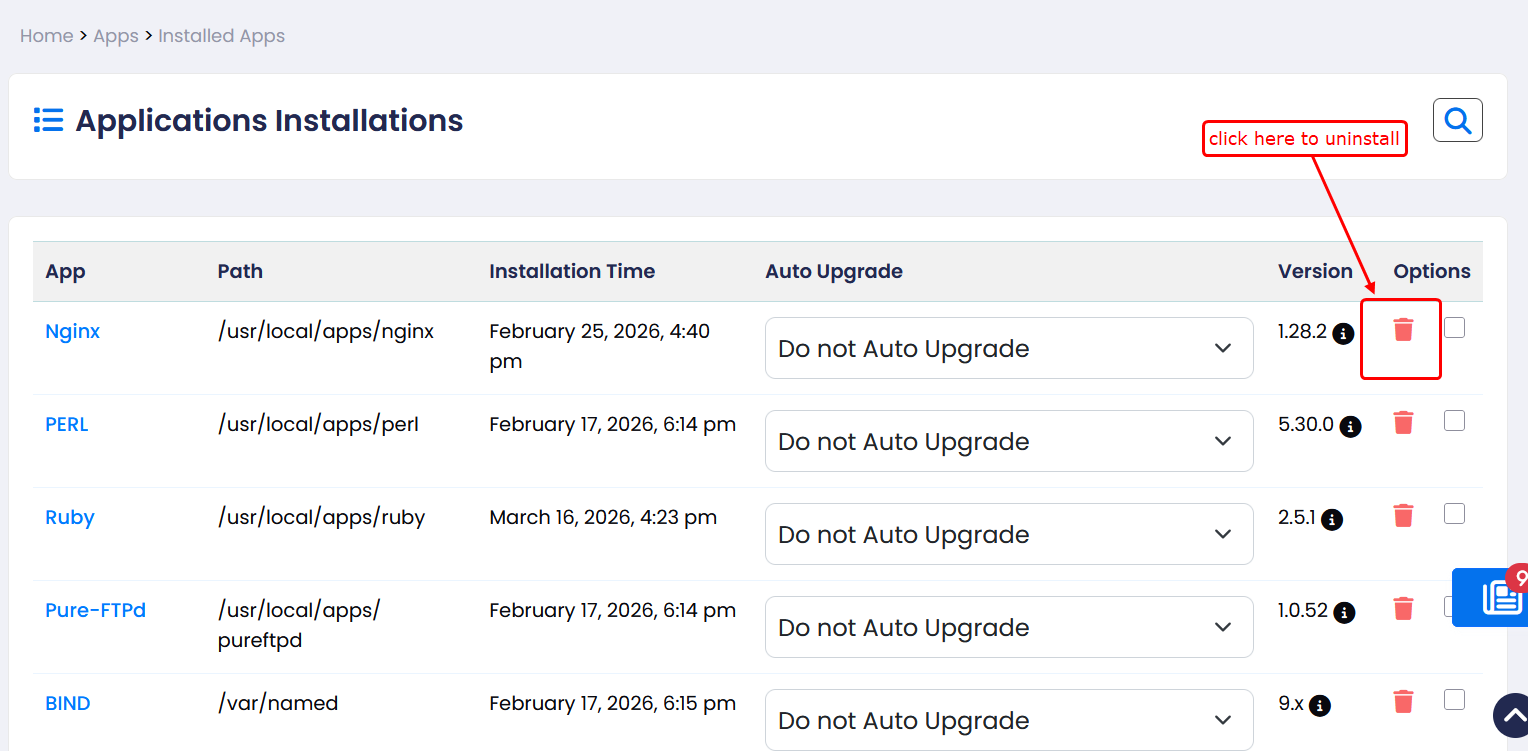Check the Ruby row checkbox
1528x751 pixels.
[1454, 514]
